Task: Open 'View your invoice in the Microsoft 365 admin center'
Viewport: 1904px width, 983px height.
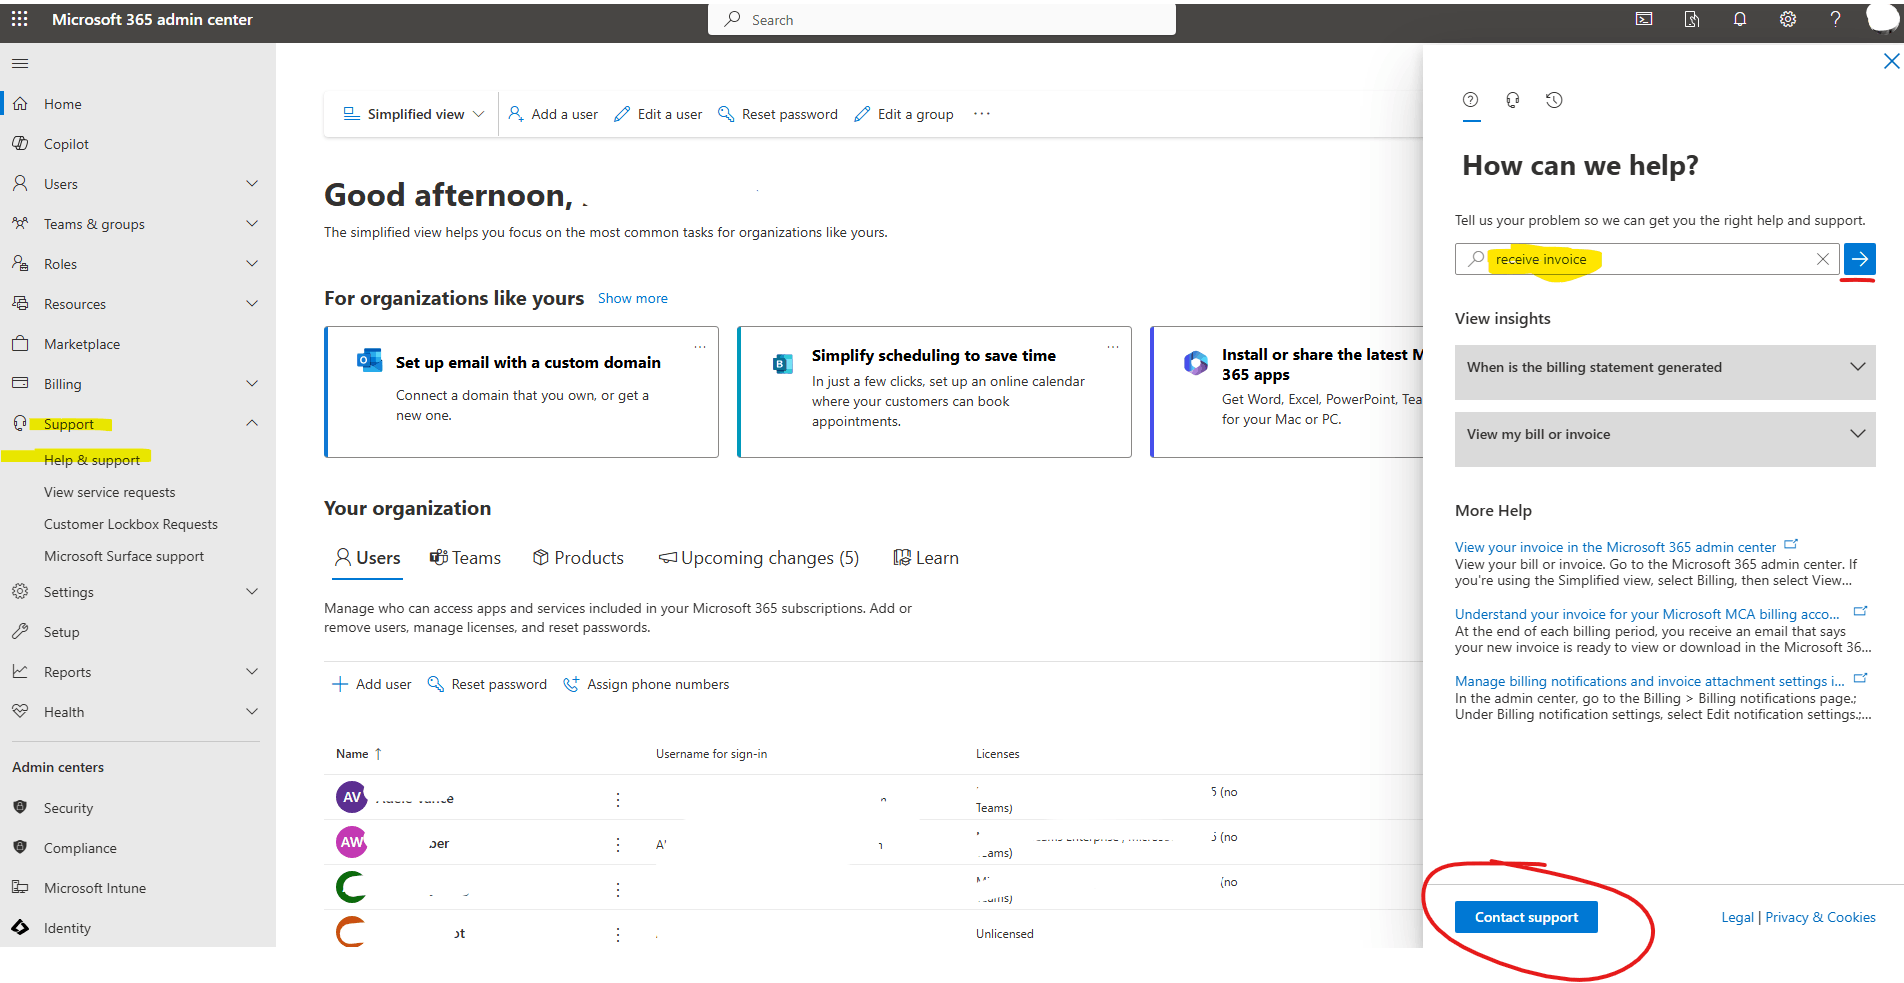Action: click(x=1614, y=547)
